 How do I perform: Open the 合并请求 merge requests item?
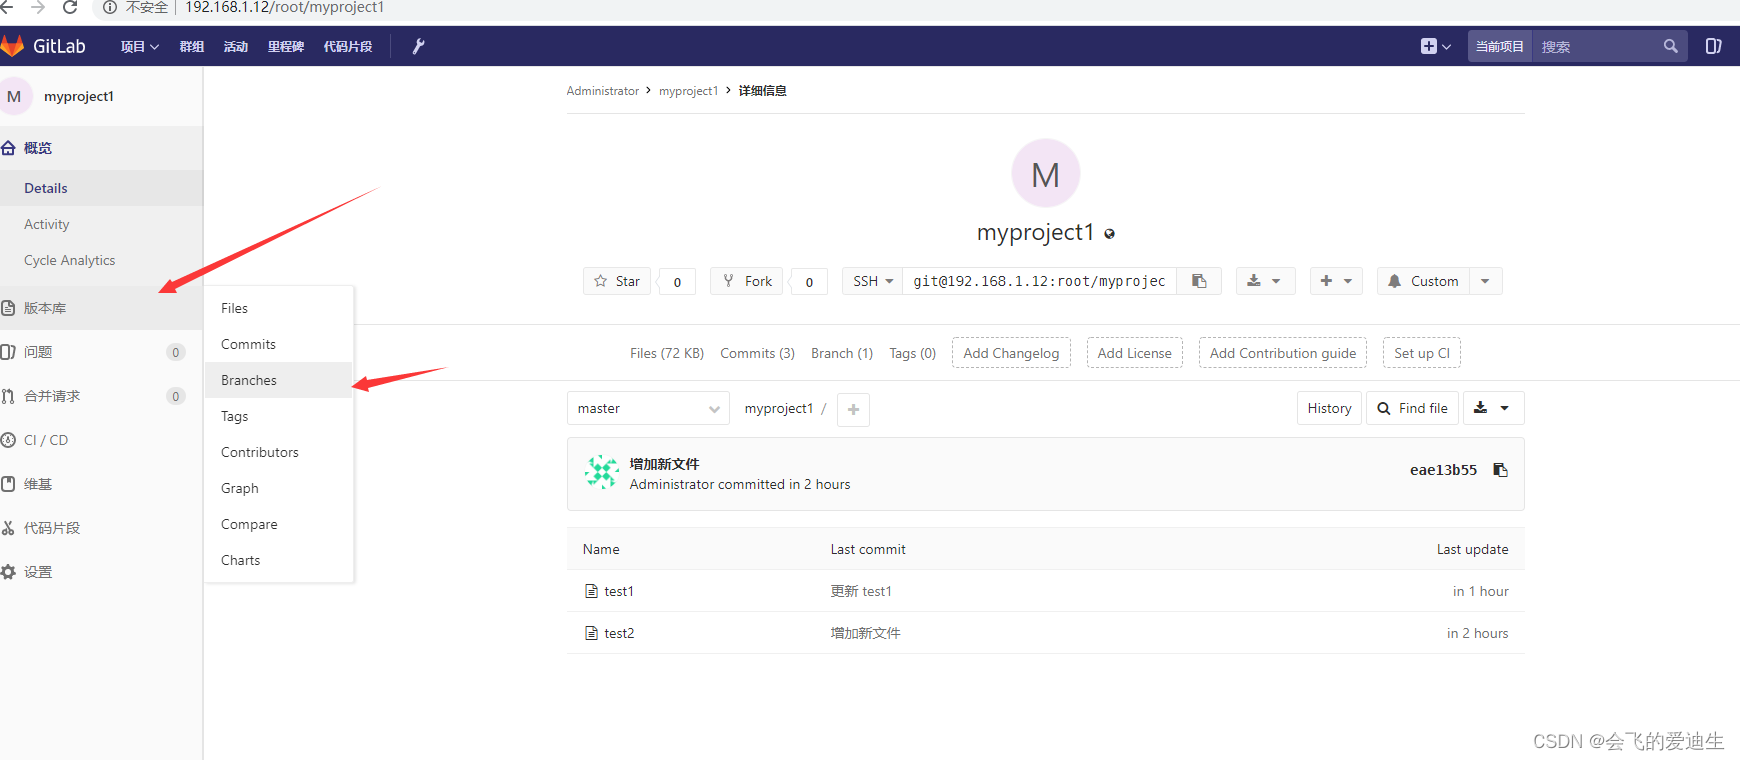pyautogui.click(x=101, y=396)
